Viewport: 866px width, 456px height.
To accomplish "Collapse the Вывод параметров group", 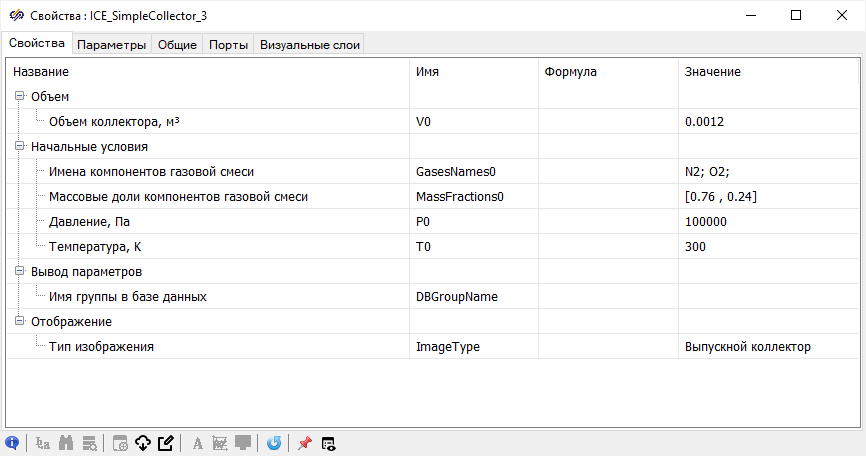I will click(x=19, y=271).
